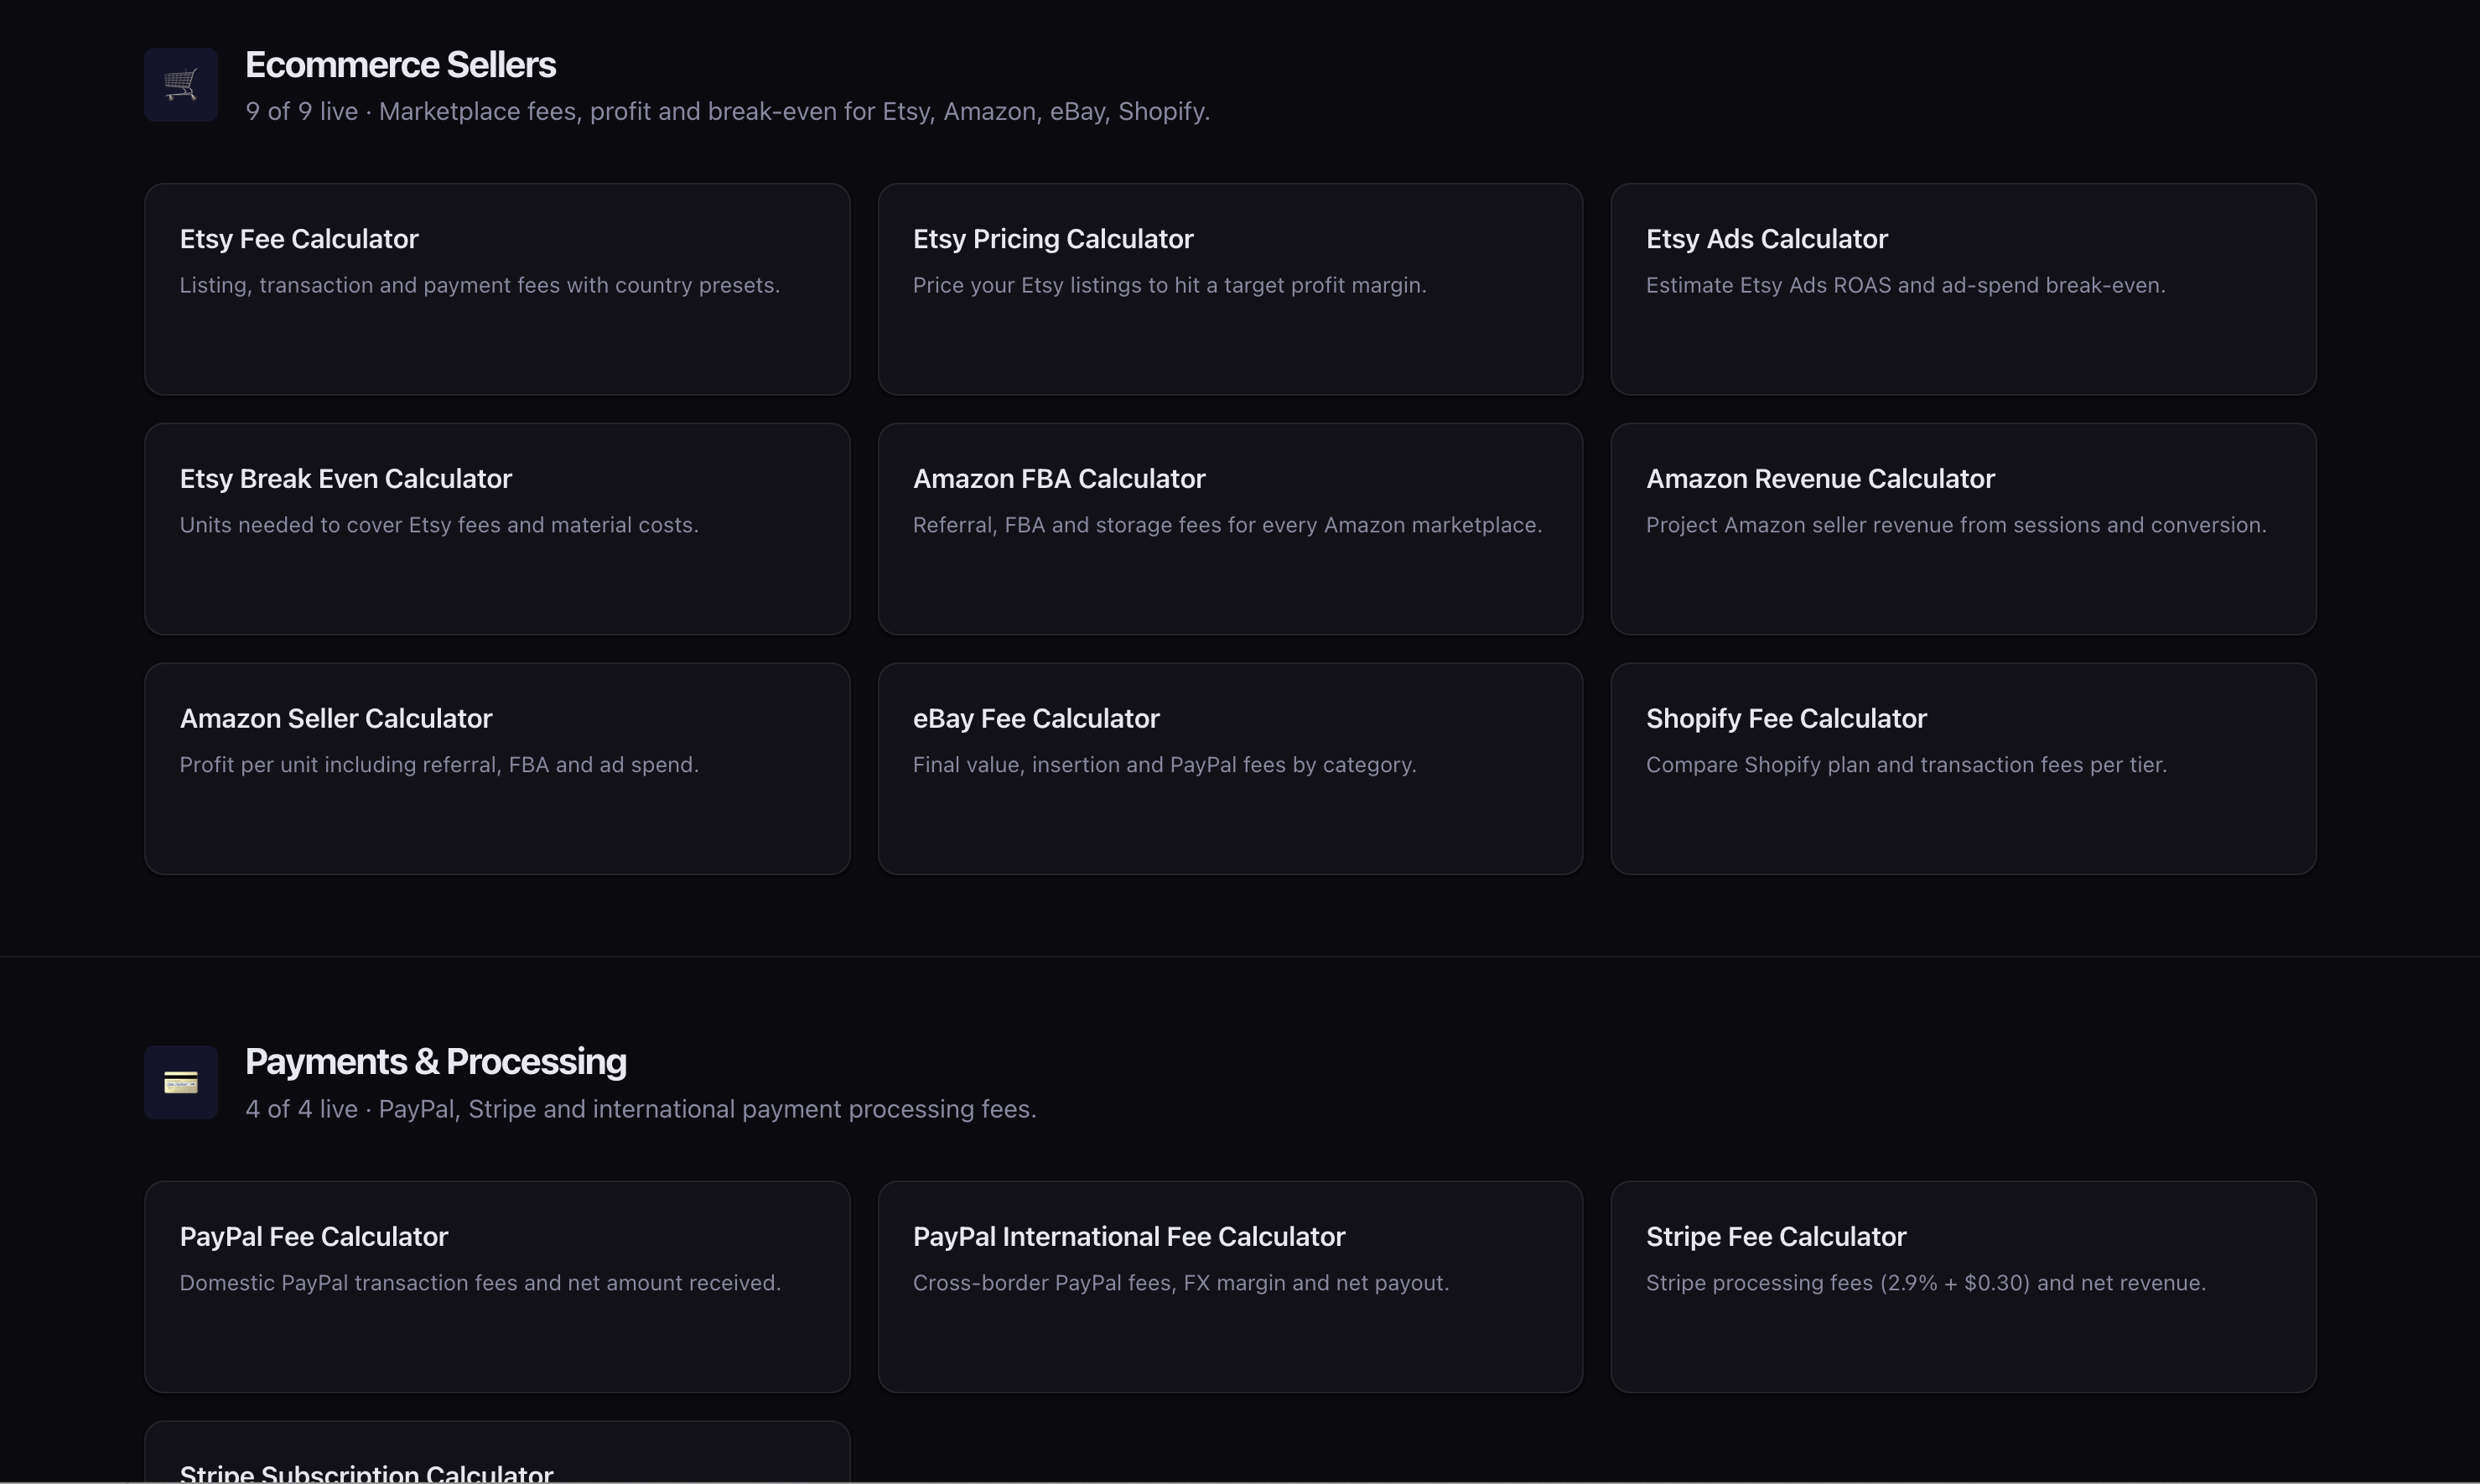Open the Shopify Fee Calculator card

pyautogui.click(x=1963, y=769)
